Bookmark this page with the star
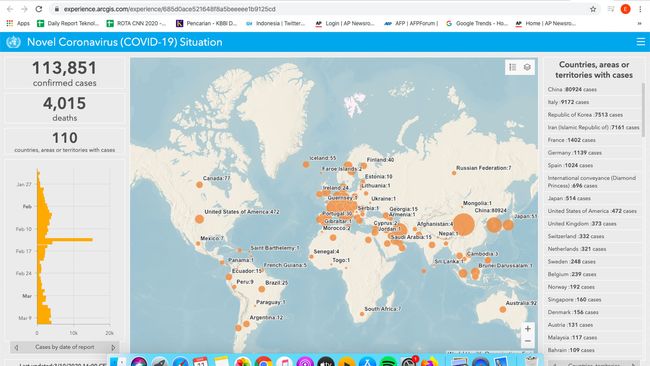Screen dimensions: 650x366 pos(593,9)
